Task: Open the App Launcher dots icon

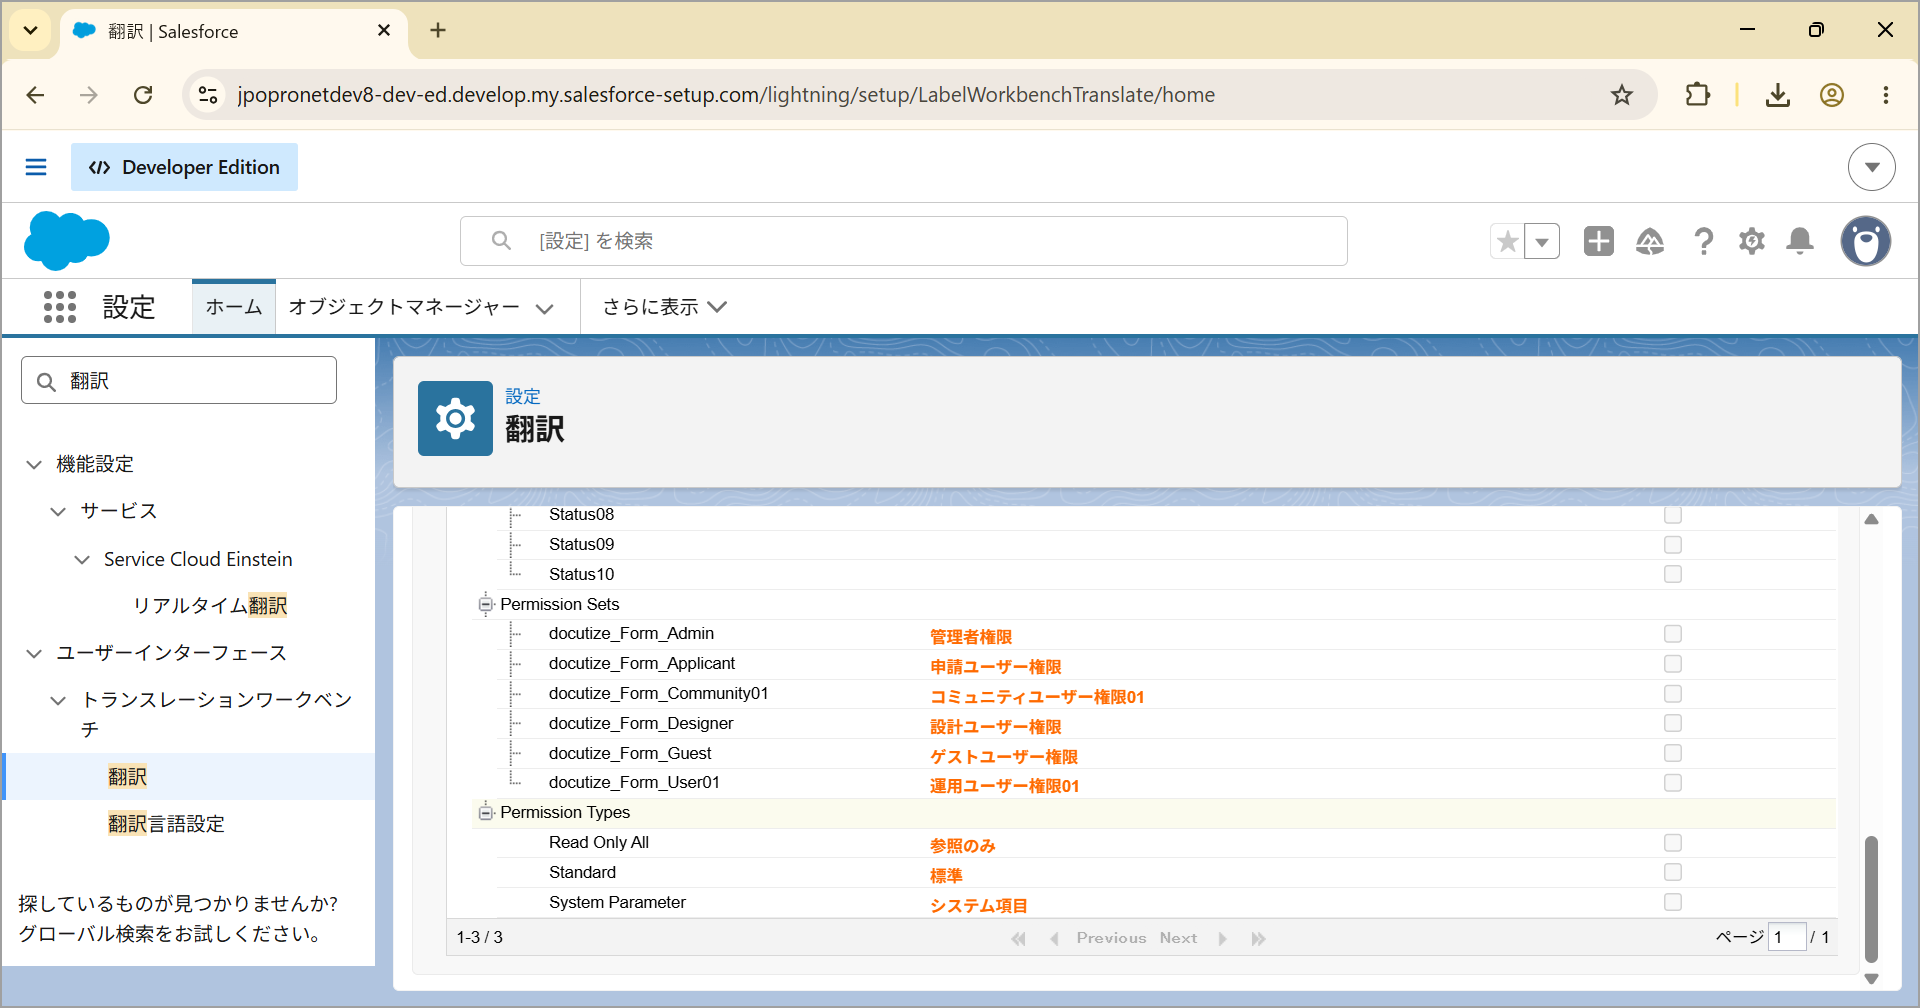Action: pyautogui.click(x=60, y=307)
